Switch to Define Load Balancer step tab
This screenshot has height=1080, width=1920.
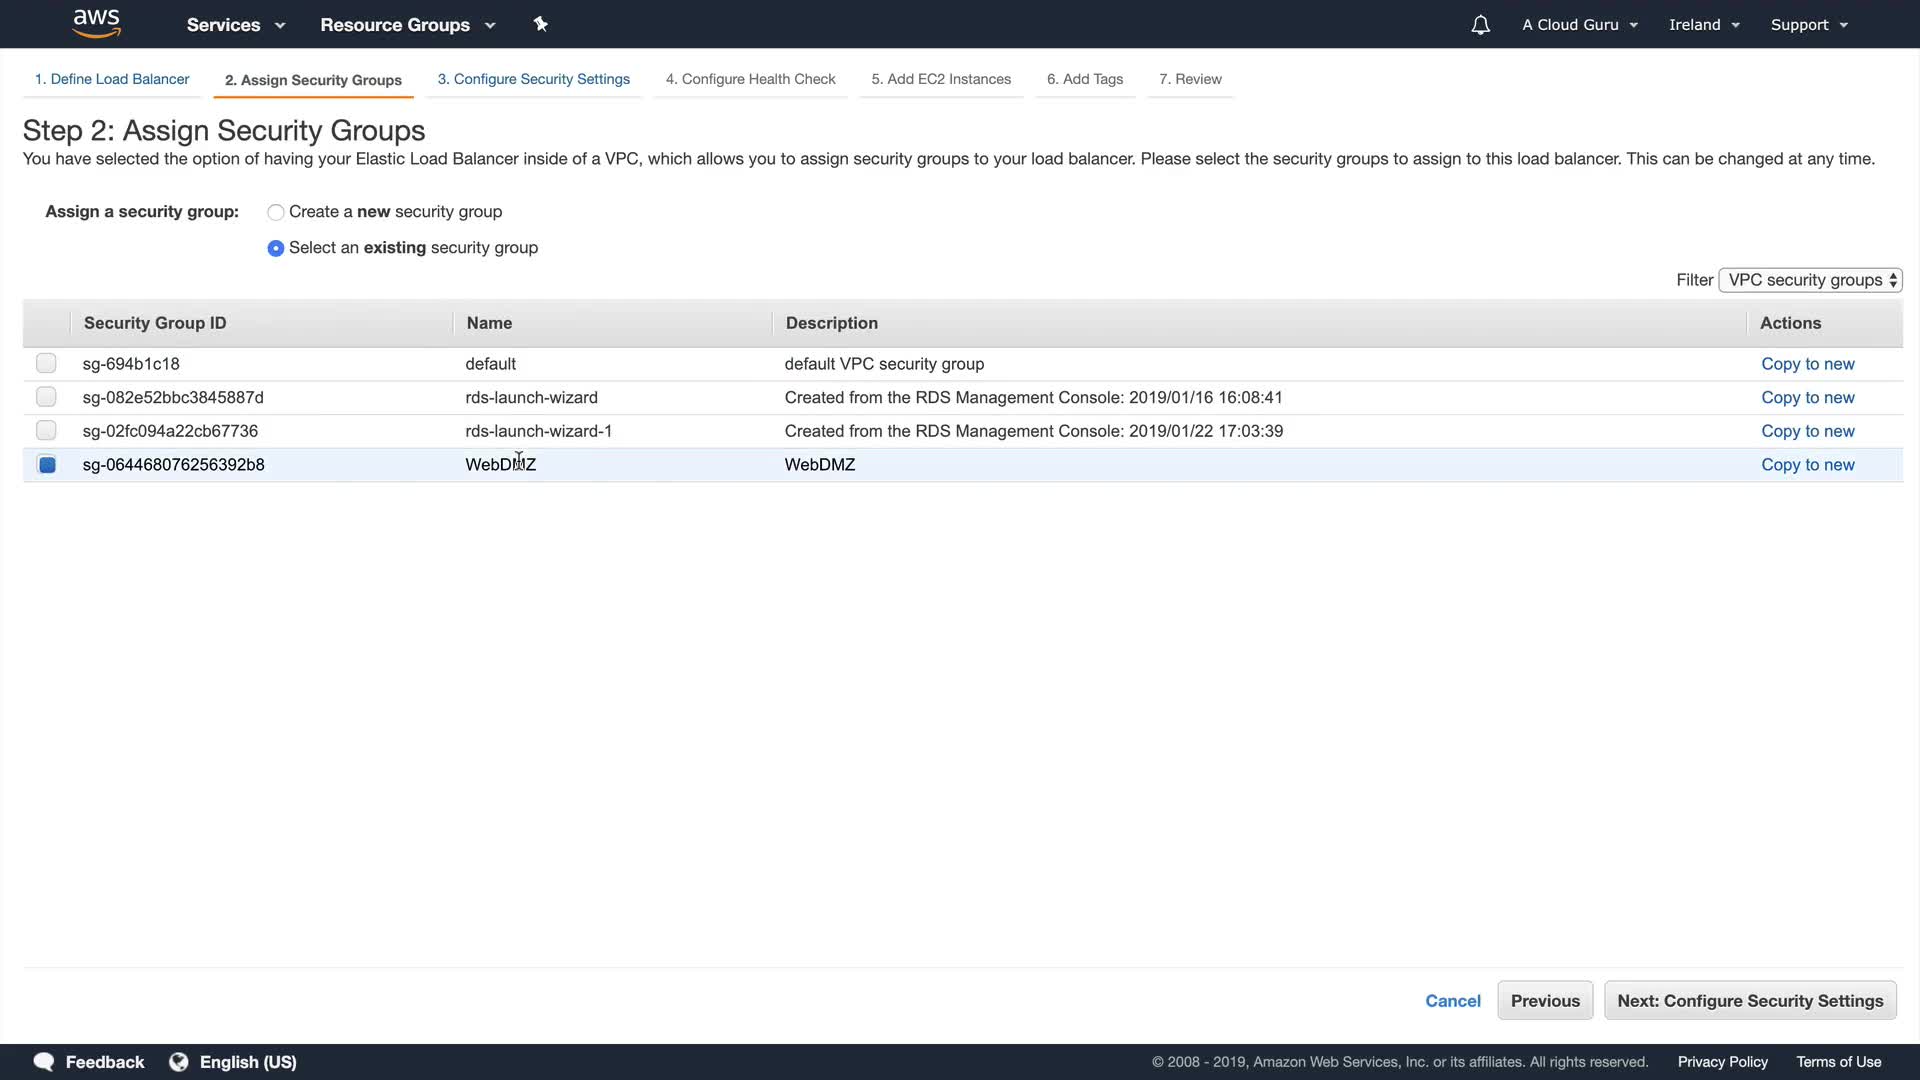(x=112, y=79)
